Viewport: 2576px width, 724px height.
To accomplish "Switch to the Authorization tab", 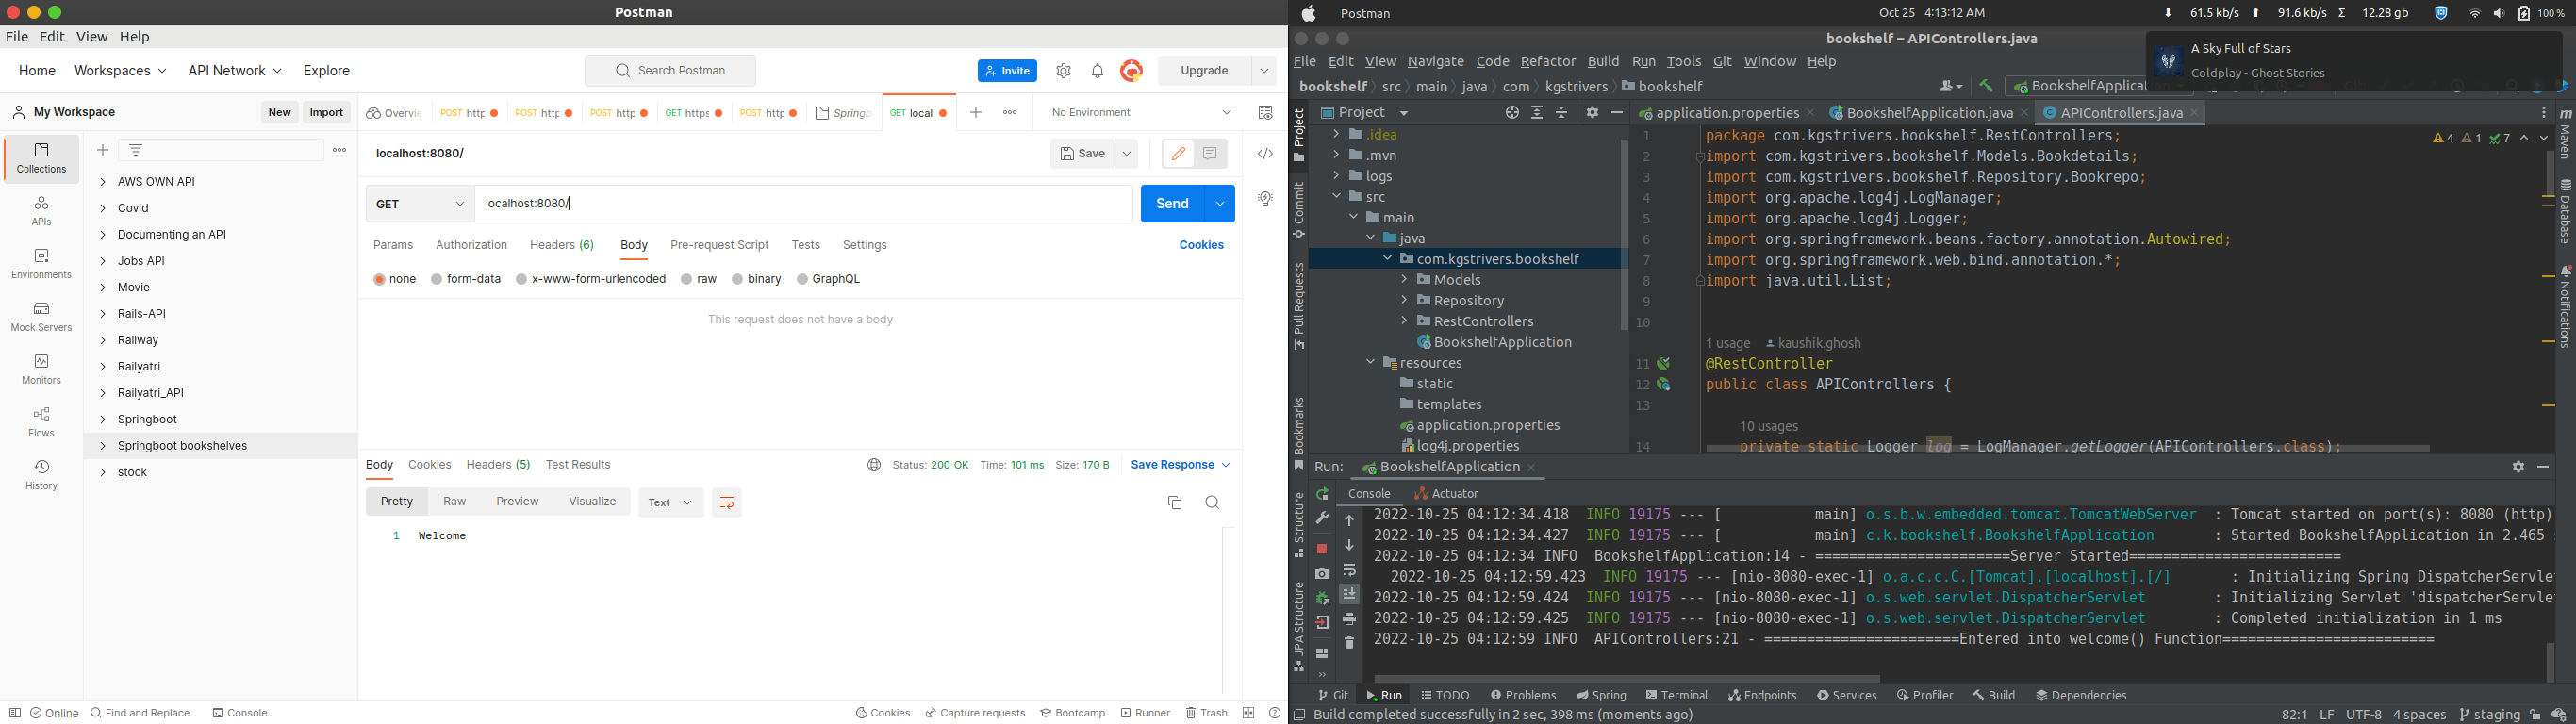I will (x=471, y=245).
